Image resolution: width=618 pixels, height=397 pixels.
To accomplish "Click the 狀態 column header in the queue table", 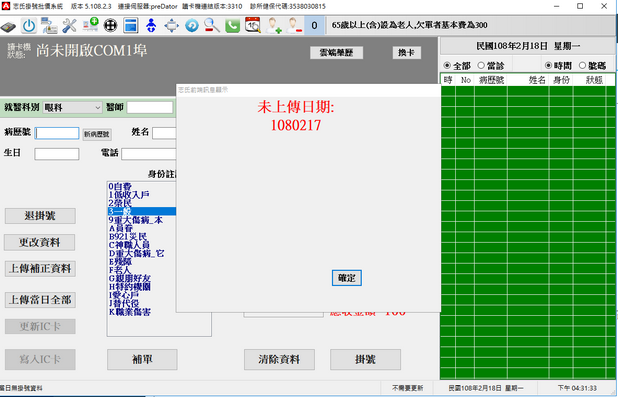I will click(590, 80).
